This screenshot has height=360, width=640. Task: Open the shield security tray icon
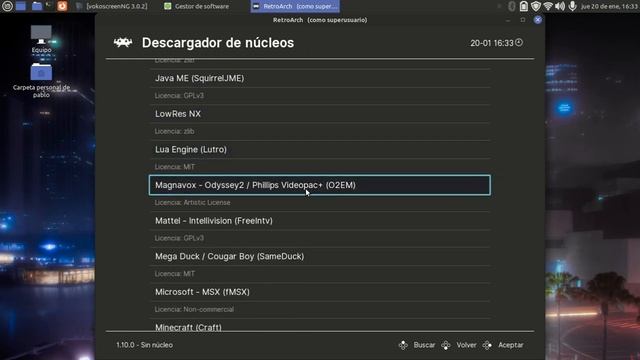click(x=536, y=6)
